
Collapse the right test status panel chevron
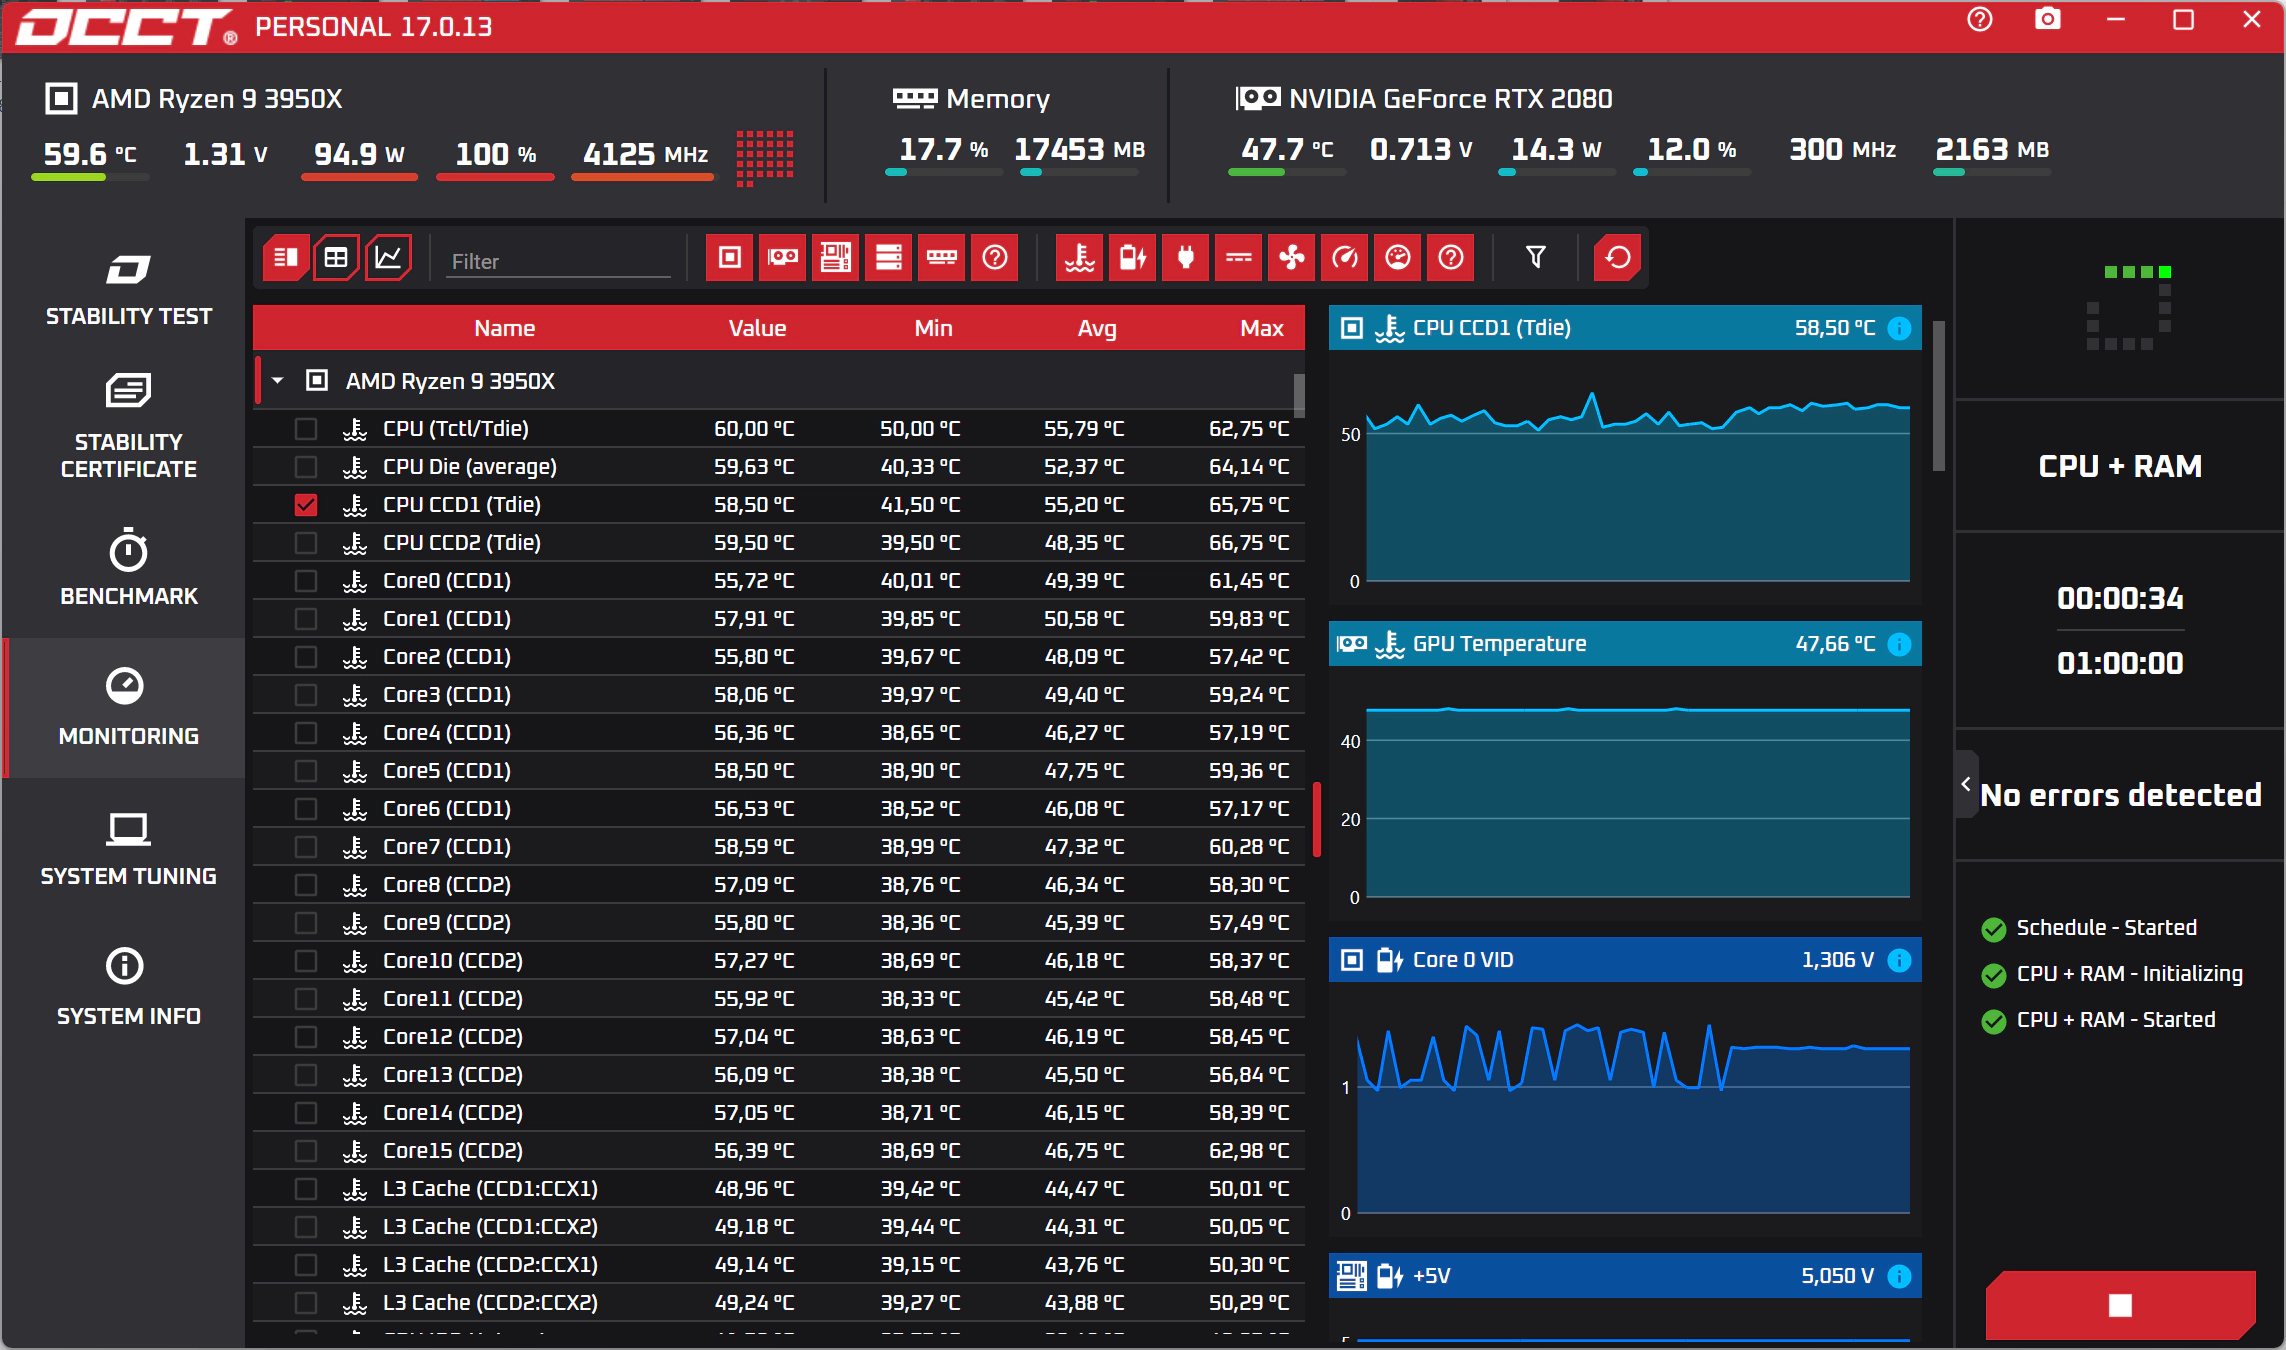pos(1966,784)
